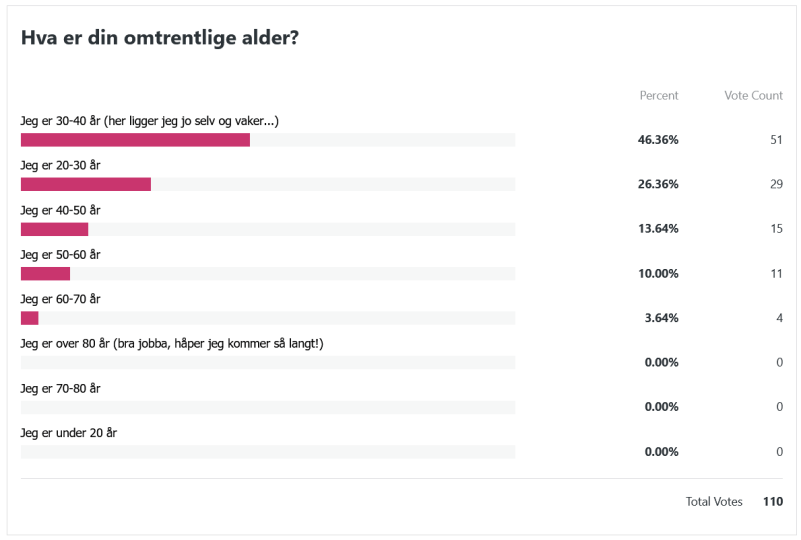Click the 'Hva er din omtrentlige alder?' heading
This screenshot has height=540, width=801.
160,37
